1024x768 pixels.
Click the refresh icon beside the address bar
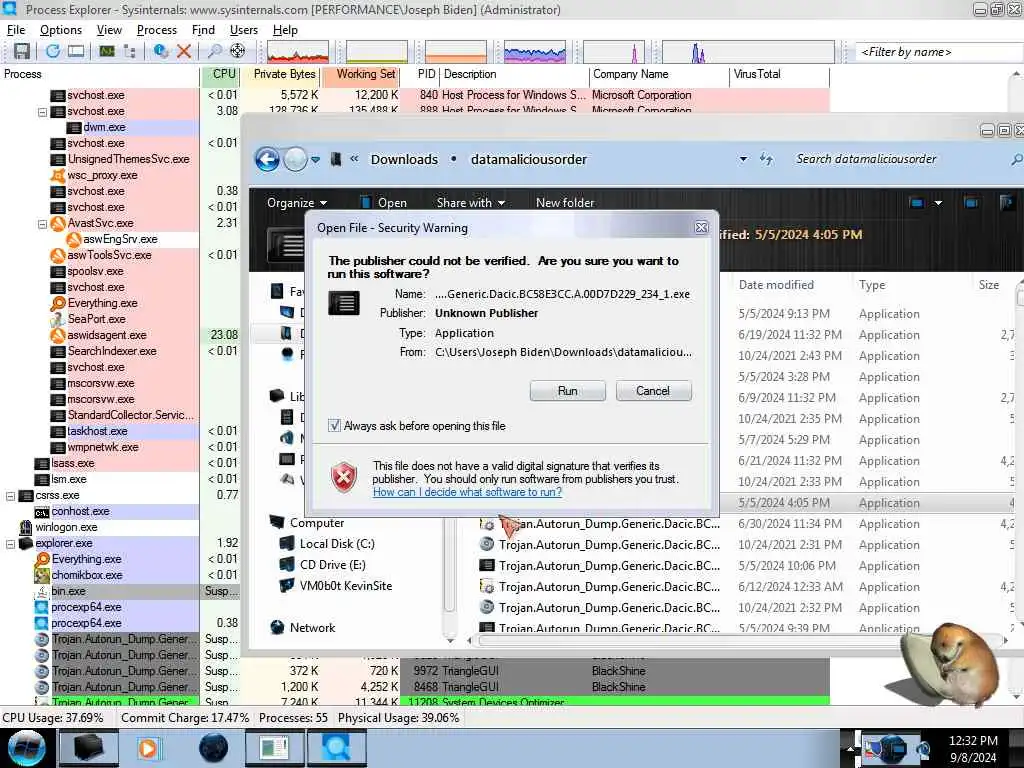[x=767, y=159]
